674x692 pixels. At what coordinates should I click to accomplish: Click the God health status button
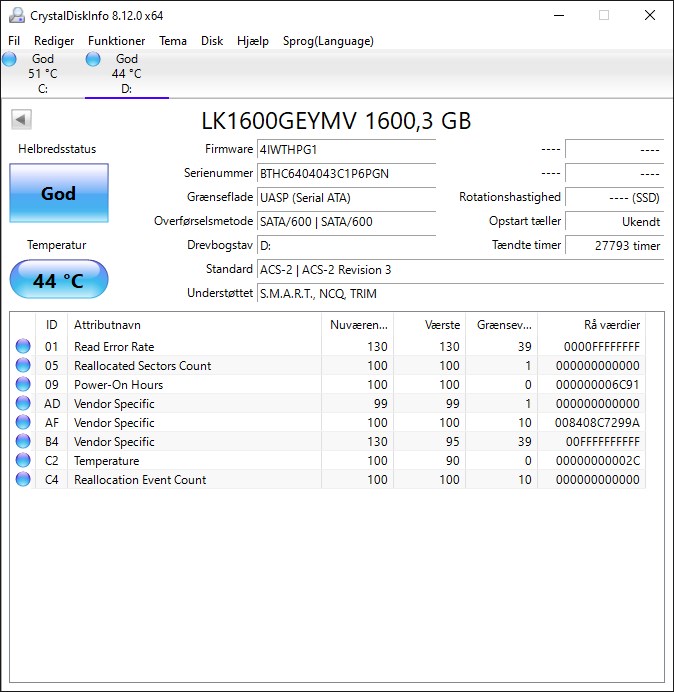click(x=59, y=193)
